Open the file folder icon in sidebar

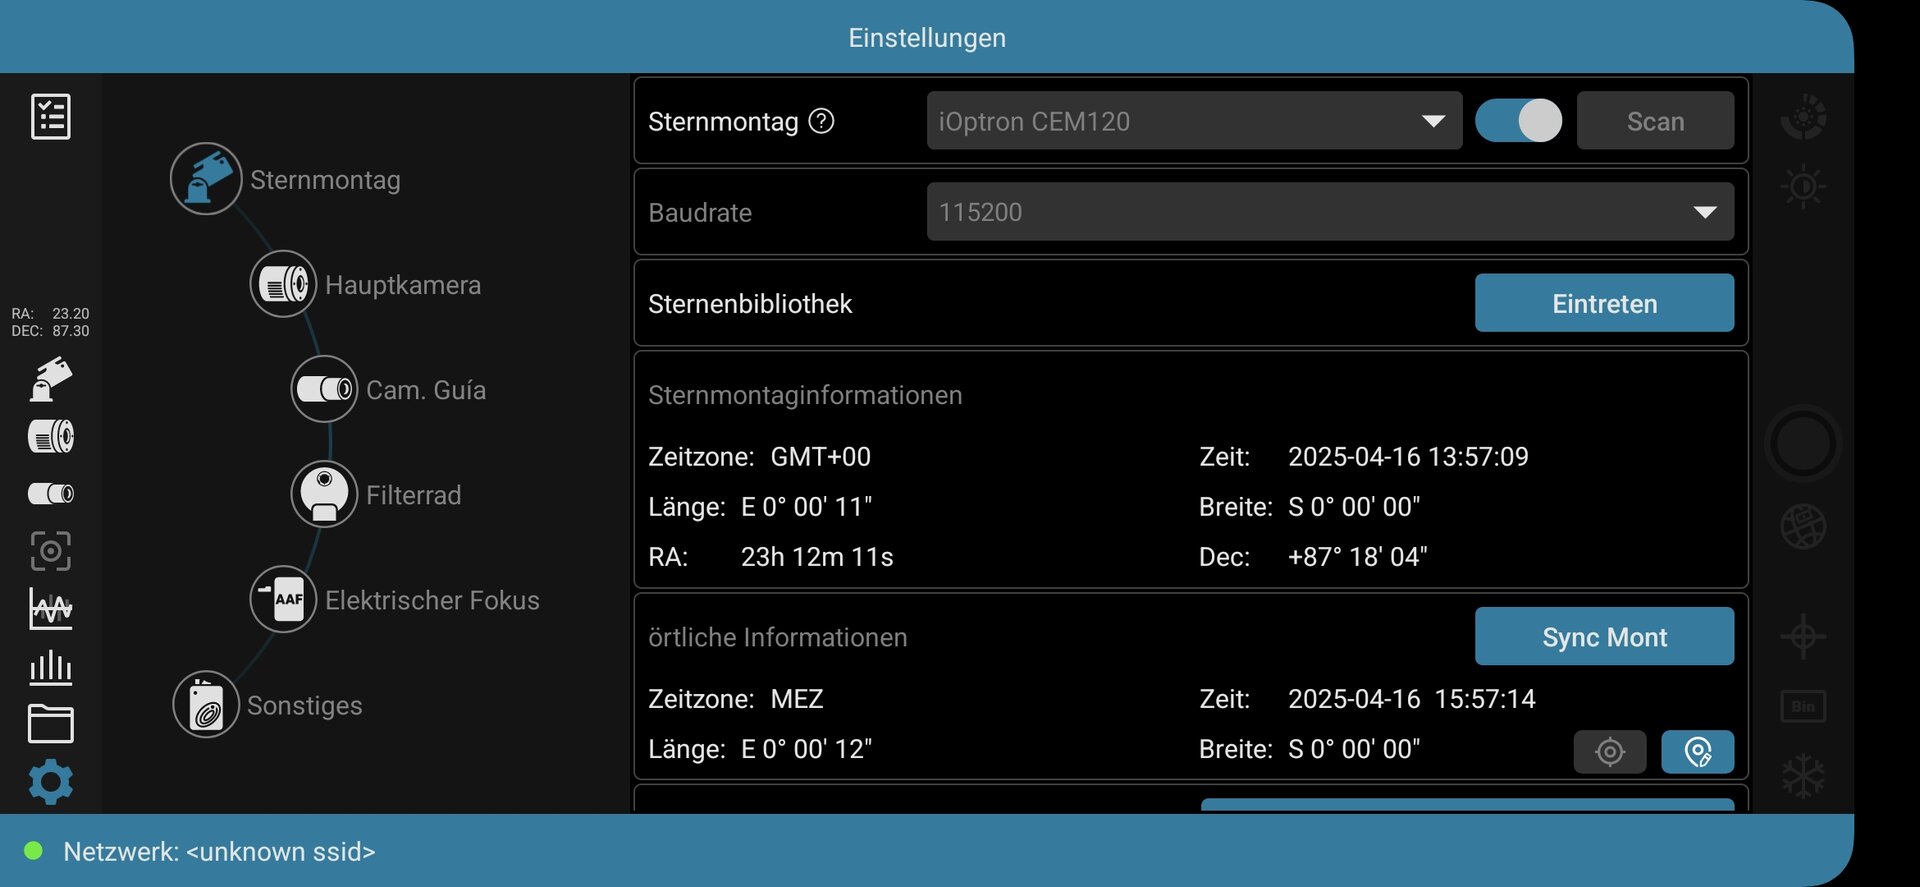[51, 724]
